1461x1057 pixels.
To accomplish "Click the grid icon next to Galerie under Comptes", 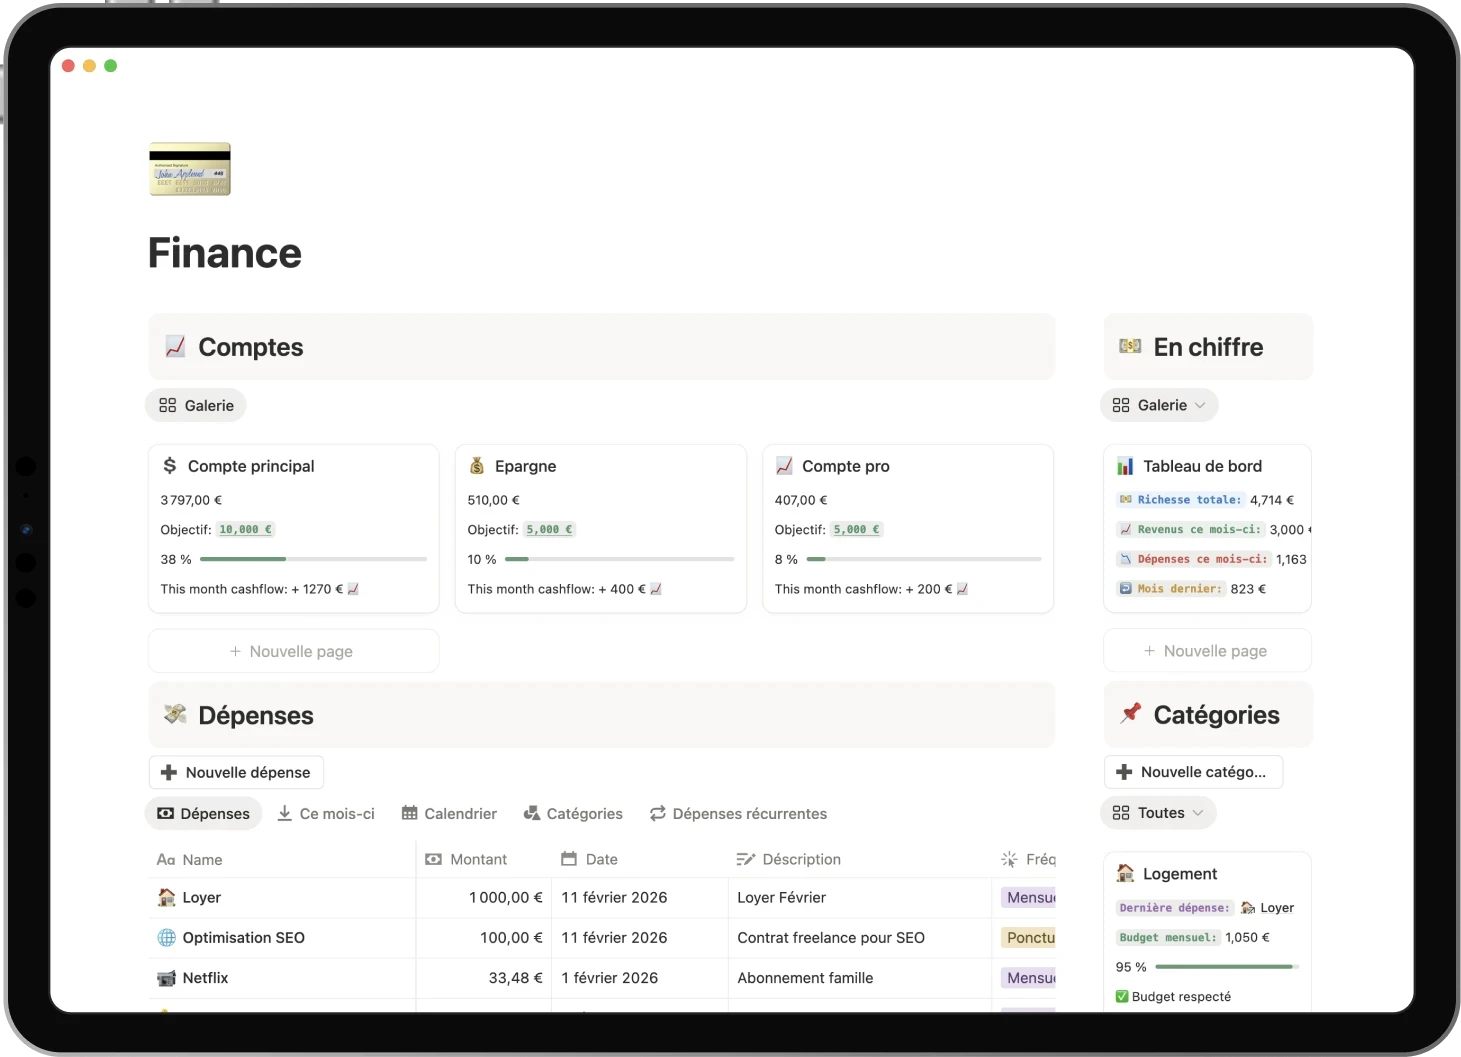I will point(166,405).
